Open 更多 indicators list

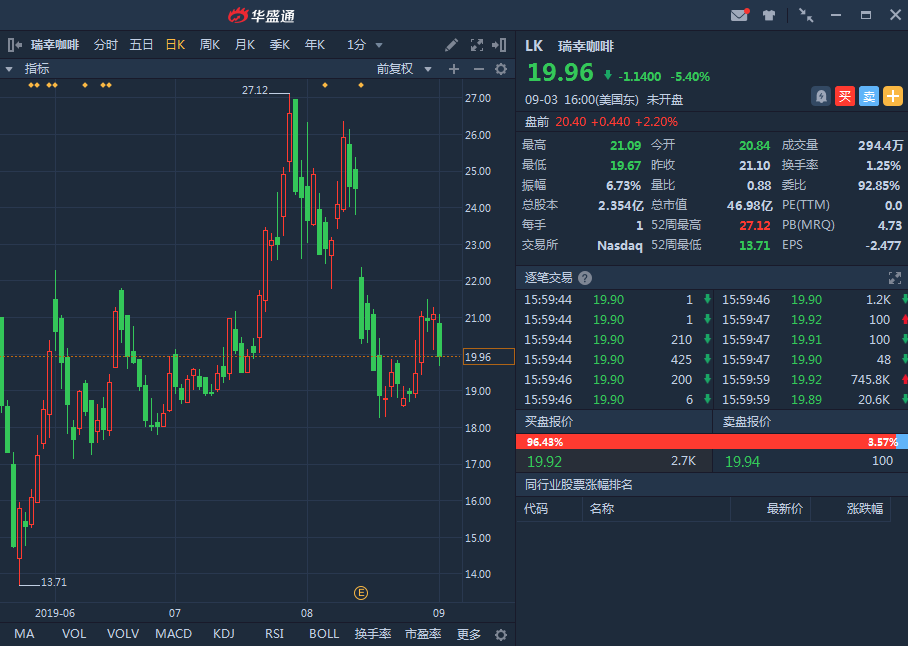click(x=468, y=634)
